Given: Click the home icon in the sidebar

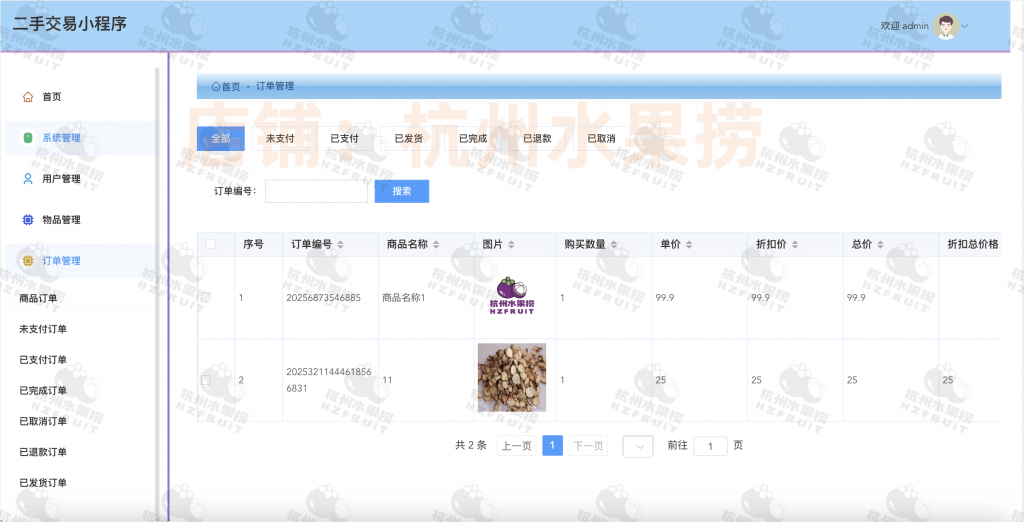Looking at the screenshot, I should (27, 97).
